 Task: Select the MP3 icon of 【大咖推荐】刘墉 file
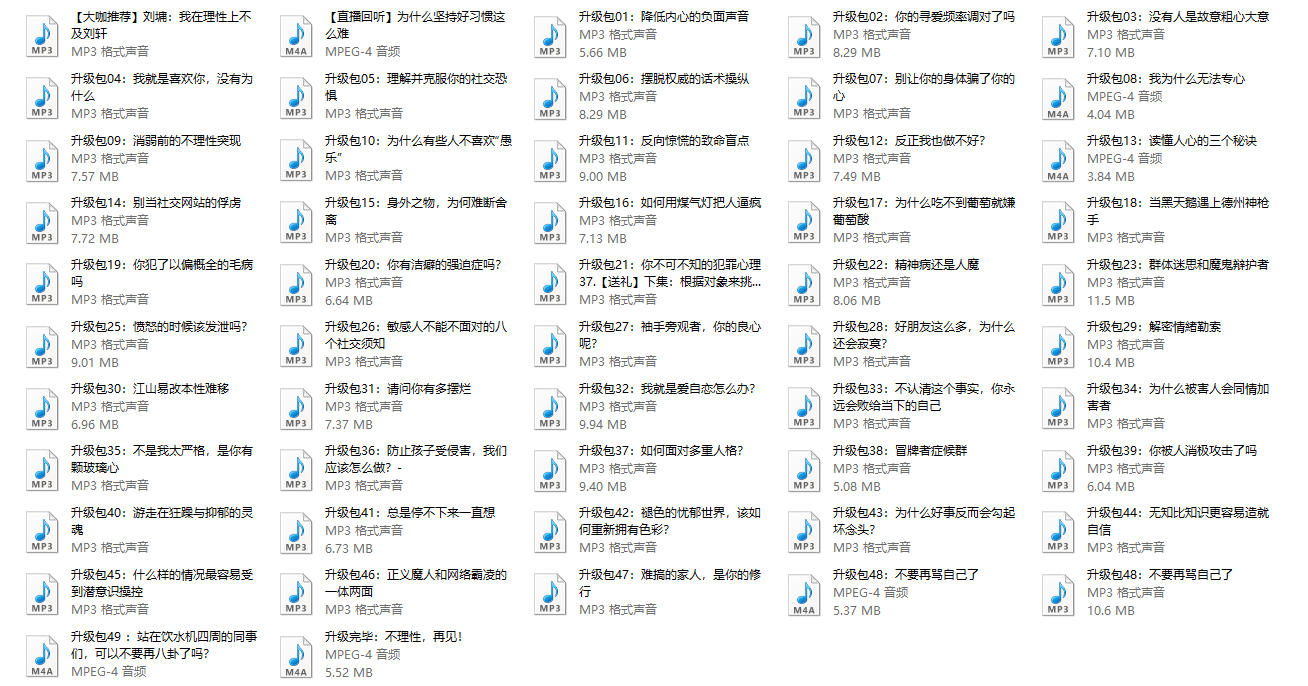tap(41, 35)
